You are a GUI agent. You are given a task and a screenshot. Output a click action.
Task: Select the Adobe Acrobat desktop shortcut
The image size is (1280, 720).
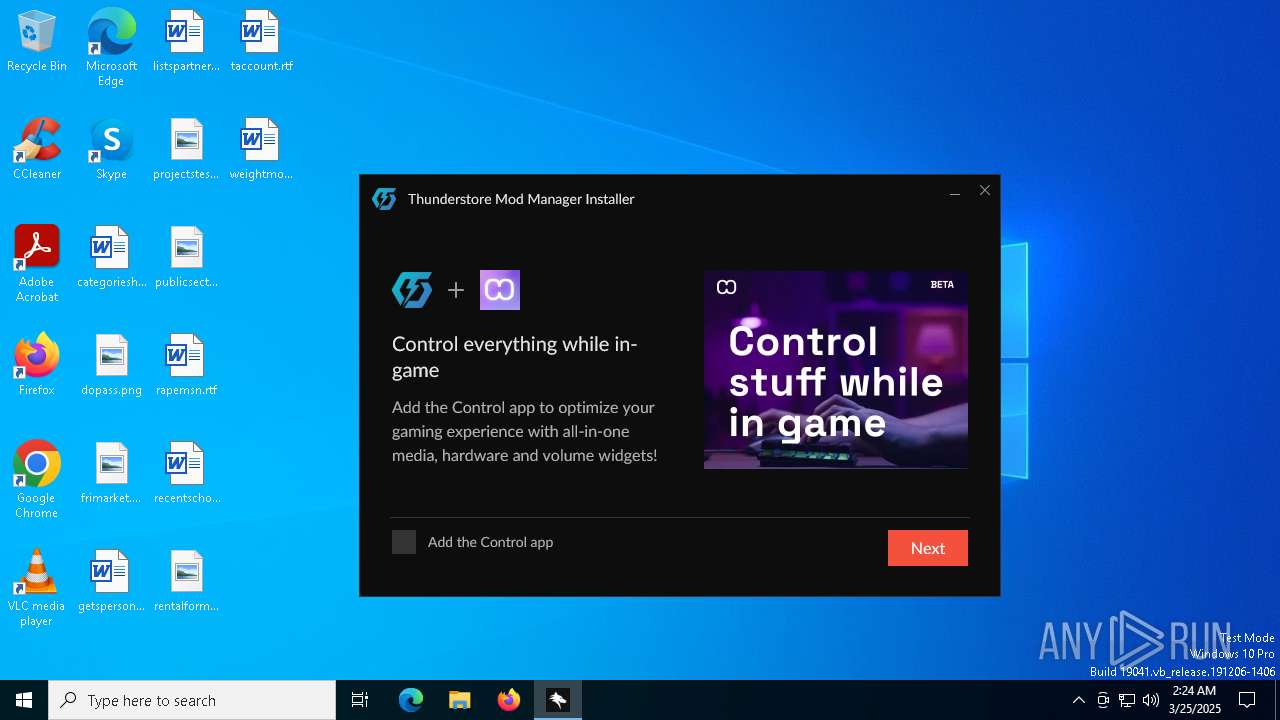coord(37,264)
